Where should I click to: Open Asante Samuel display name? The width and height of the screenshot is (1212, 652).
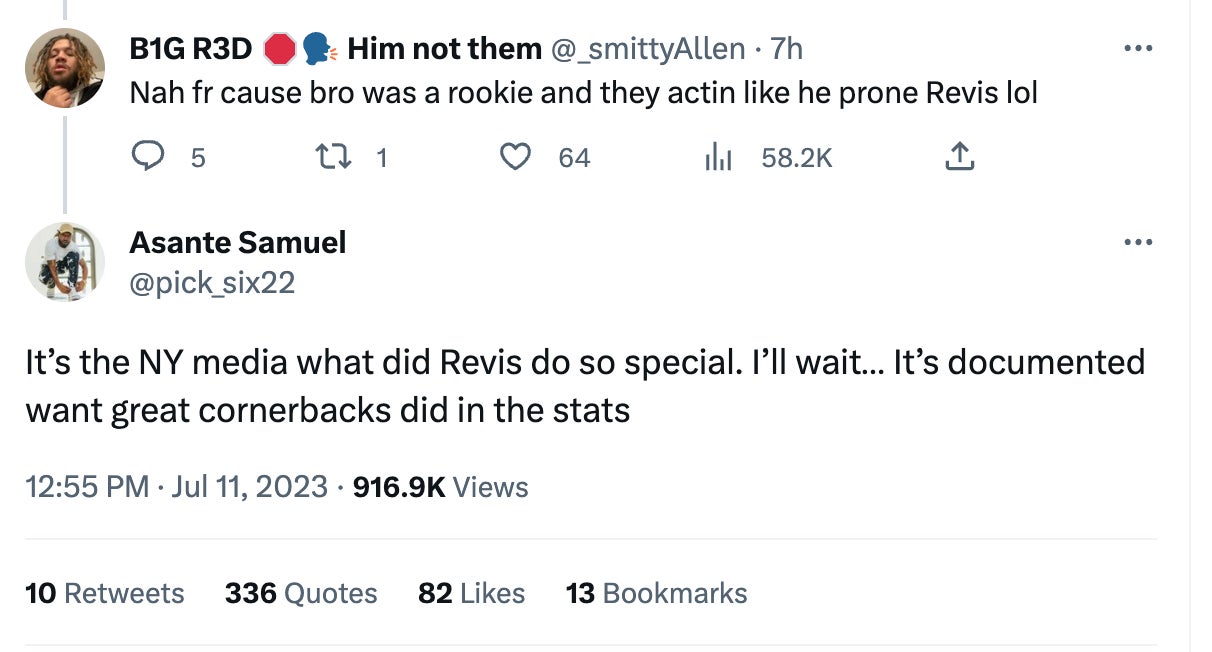pos(238,242)
